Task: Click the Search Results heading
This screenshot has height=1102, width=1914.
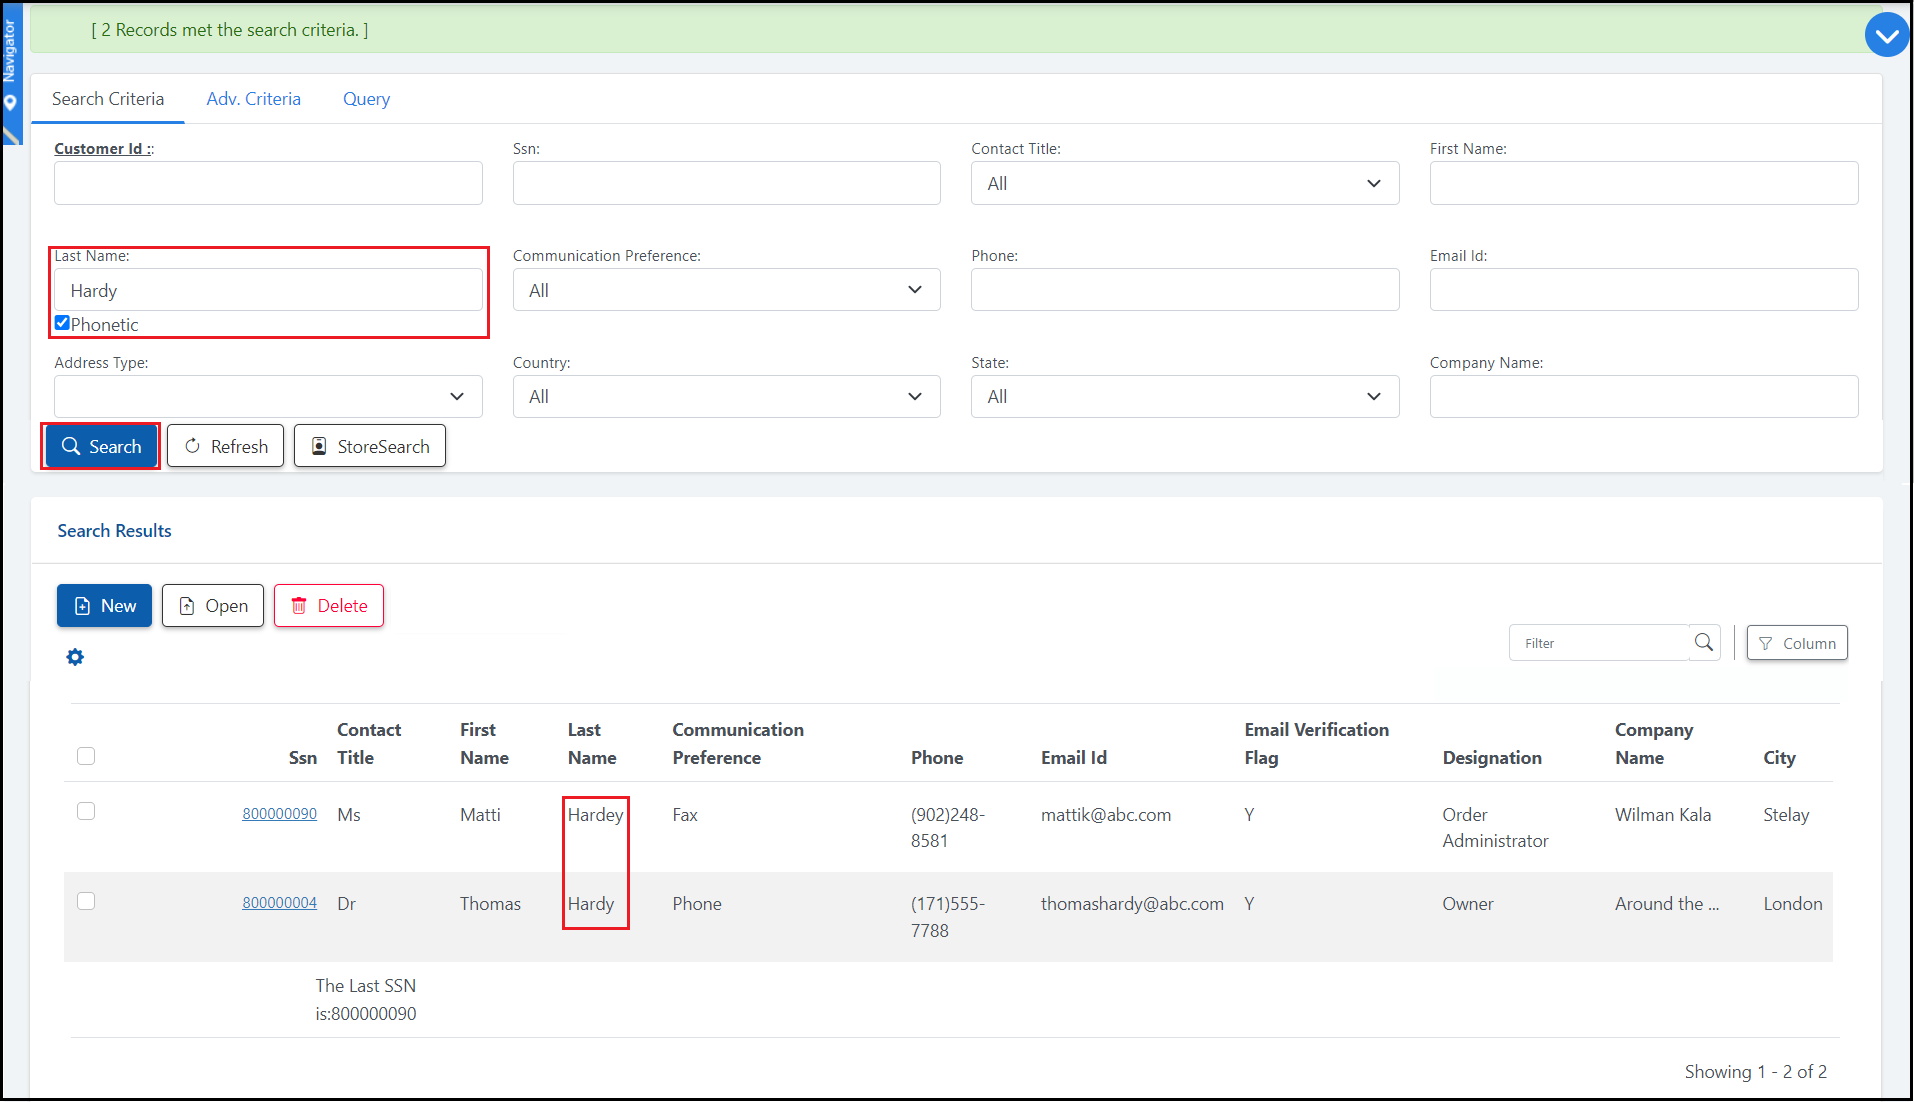Action: click(x=114, y=531)
